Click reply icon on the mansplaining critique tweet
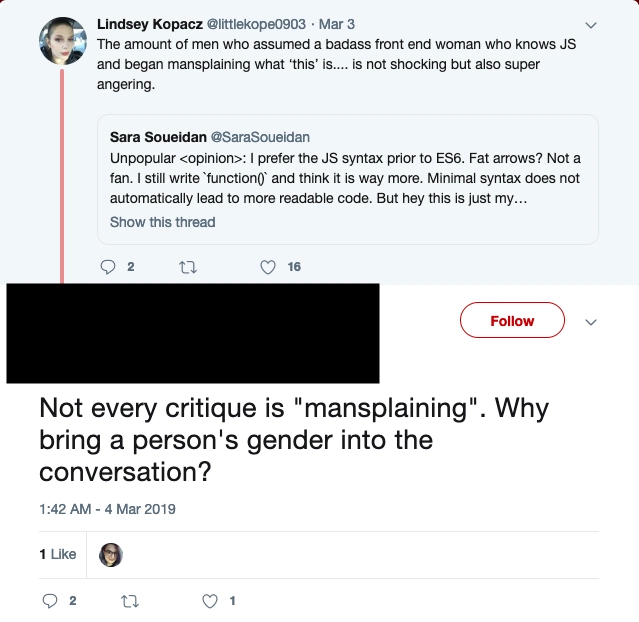 tap(50, 601)
